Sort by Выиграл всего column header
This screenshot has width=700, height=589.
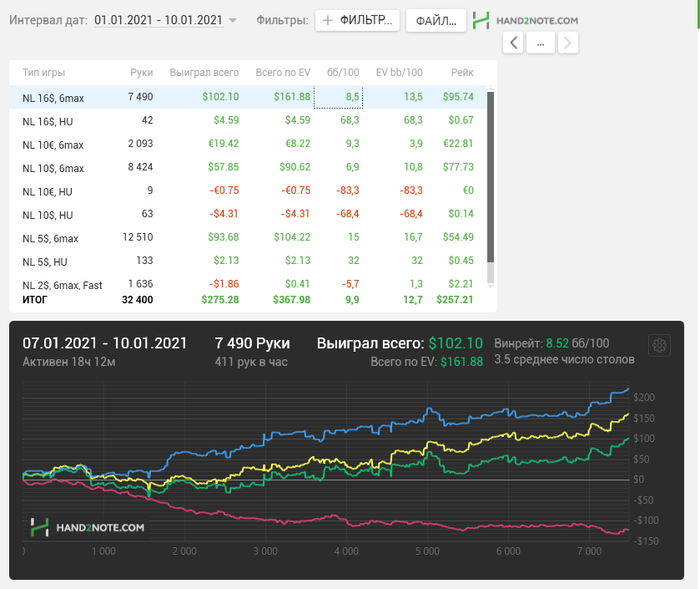click(x=204, y=72)
